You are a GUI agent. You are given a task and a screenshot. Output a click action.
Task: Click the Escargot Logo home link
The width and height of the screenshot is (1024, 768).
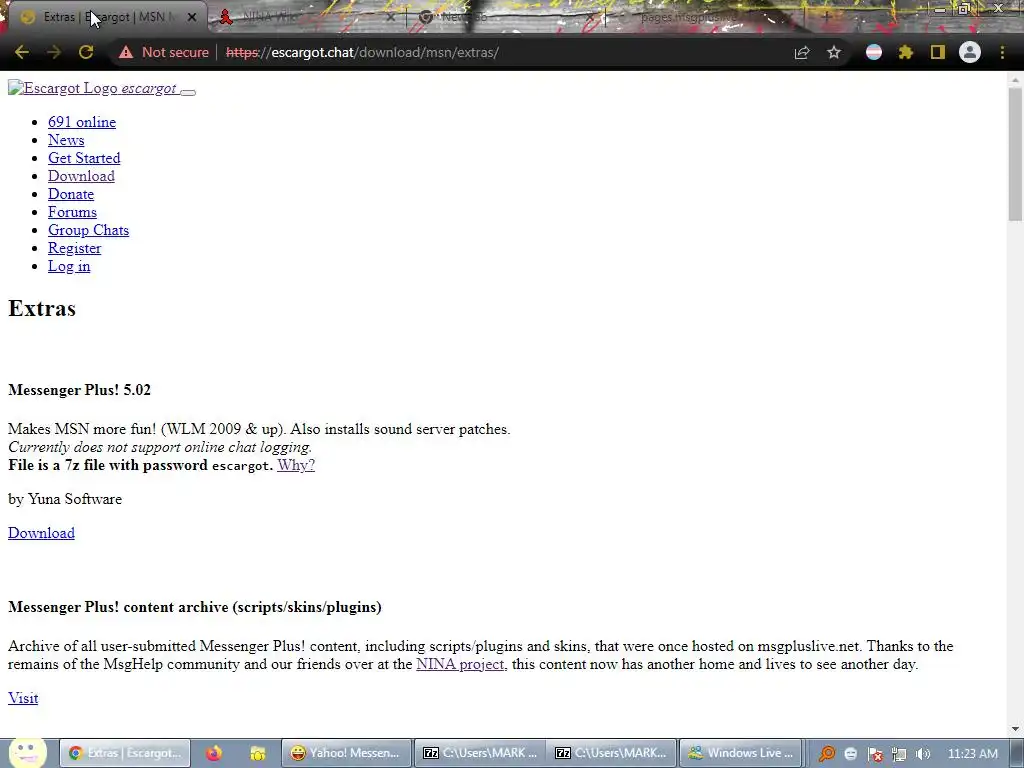click(93, 88)
